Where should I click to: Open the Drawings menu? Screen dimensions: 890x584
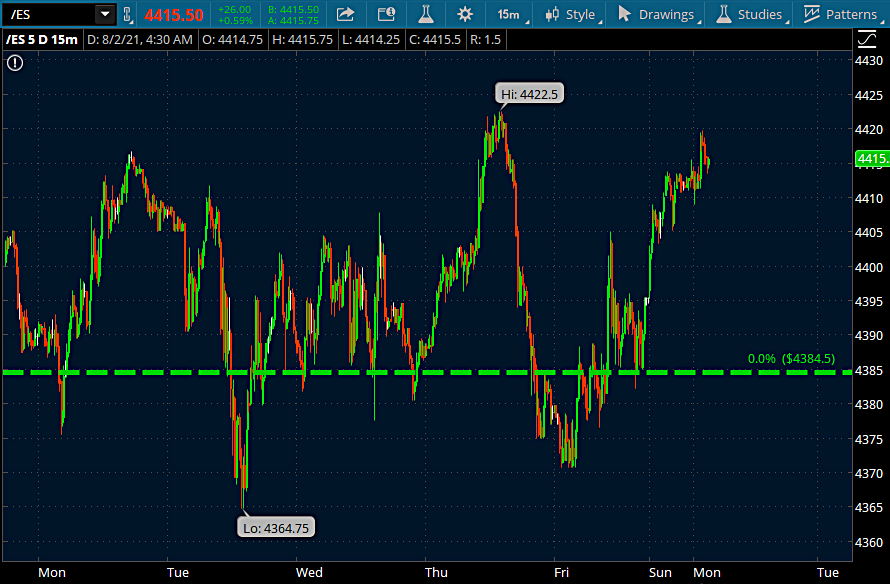pyautogui.click(x=656, y=14)
